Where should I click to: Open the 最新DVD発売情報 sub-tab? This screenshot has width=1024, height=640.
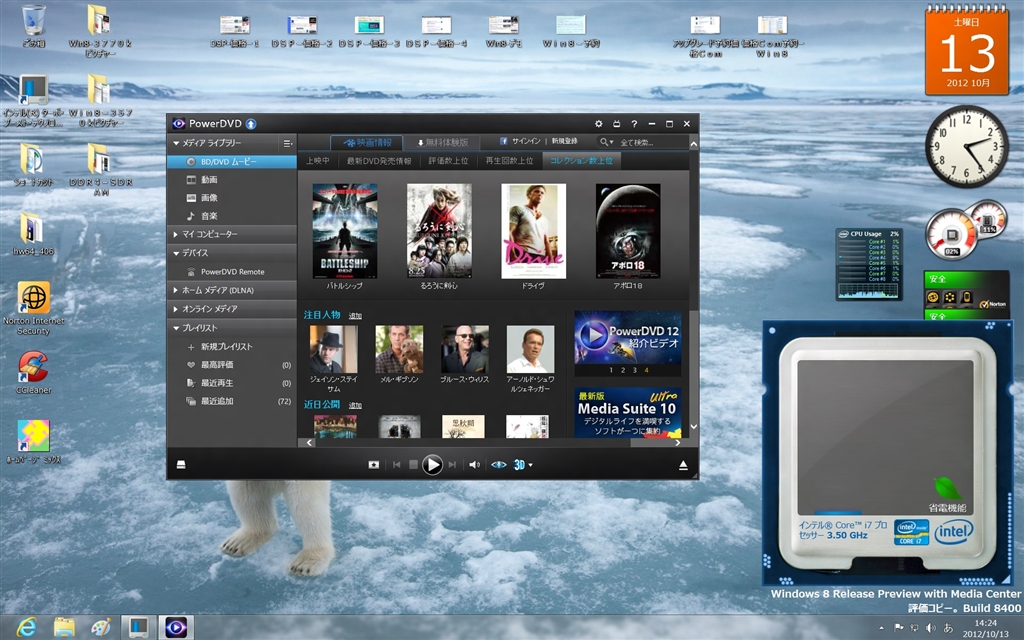(379, 161)
